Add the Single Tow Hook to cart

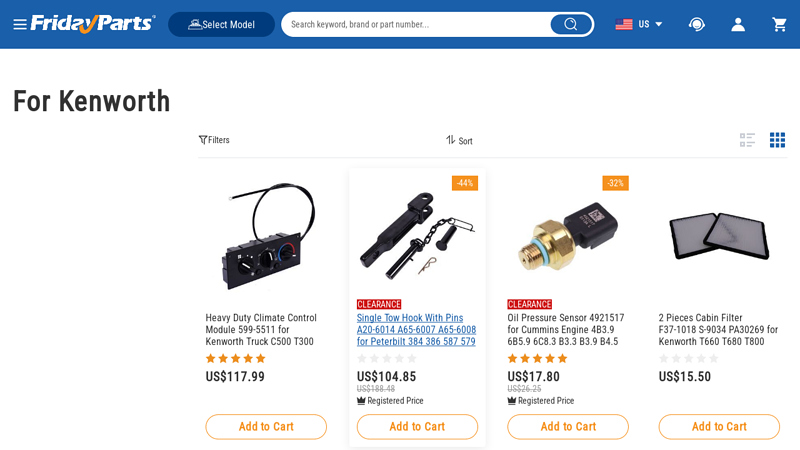pyautogui.click(x=417, y=427)
